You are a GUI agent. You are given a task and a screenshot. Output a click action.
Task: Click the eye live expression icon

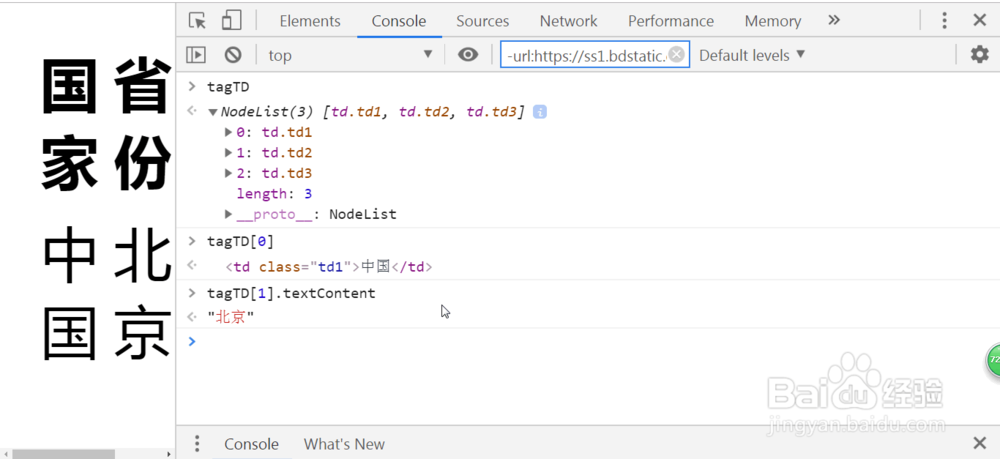pos(468,55)
